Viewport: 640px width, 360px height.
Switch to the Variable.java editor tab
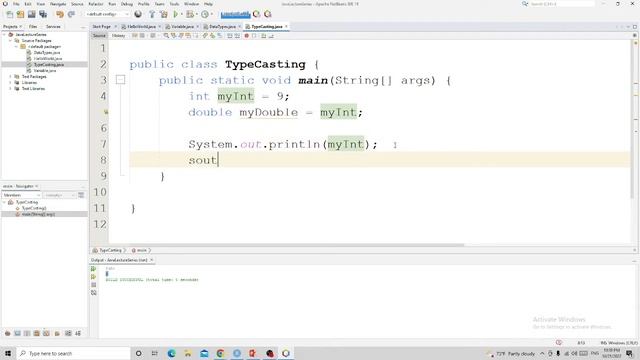coord(182,27)
